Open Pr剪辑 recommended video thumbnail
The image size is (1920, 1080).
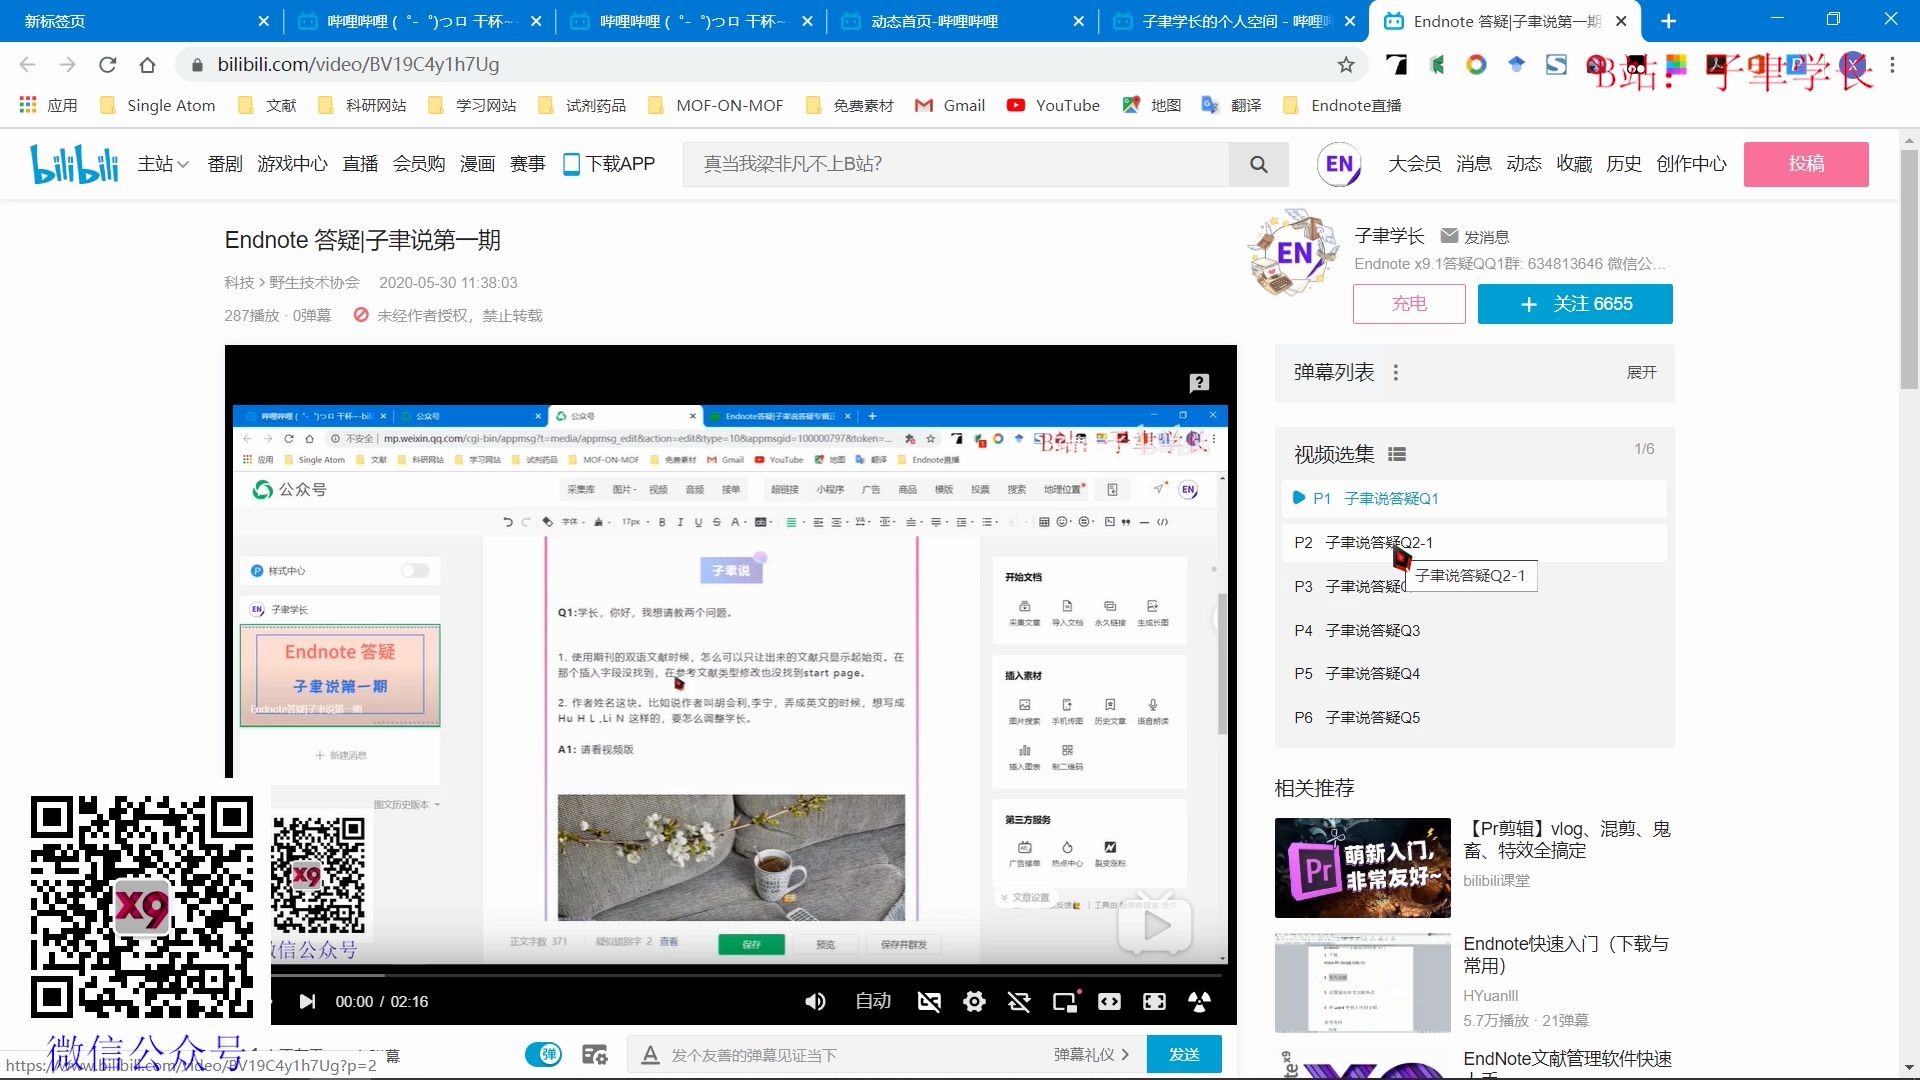(1362, 868)
